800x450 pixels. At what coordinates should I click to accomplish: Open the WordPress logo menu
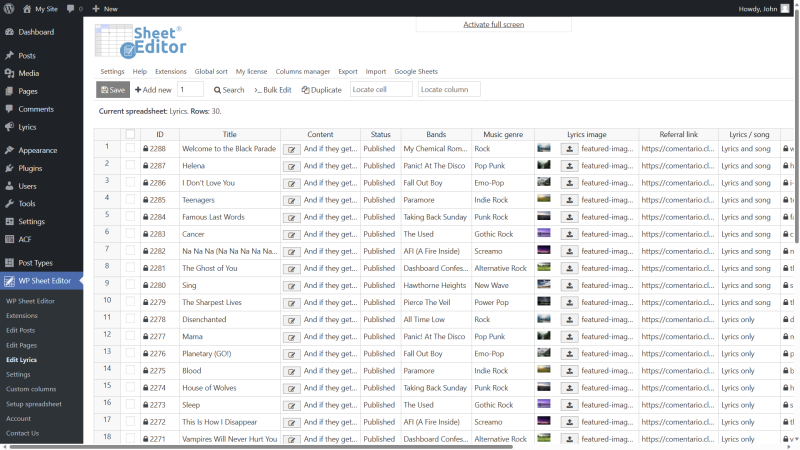click(x=9, y=8)
